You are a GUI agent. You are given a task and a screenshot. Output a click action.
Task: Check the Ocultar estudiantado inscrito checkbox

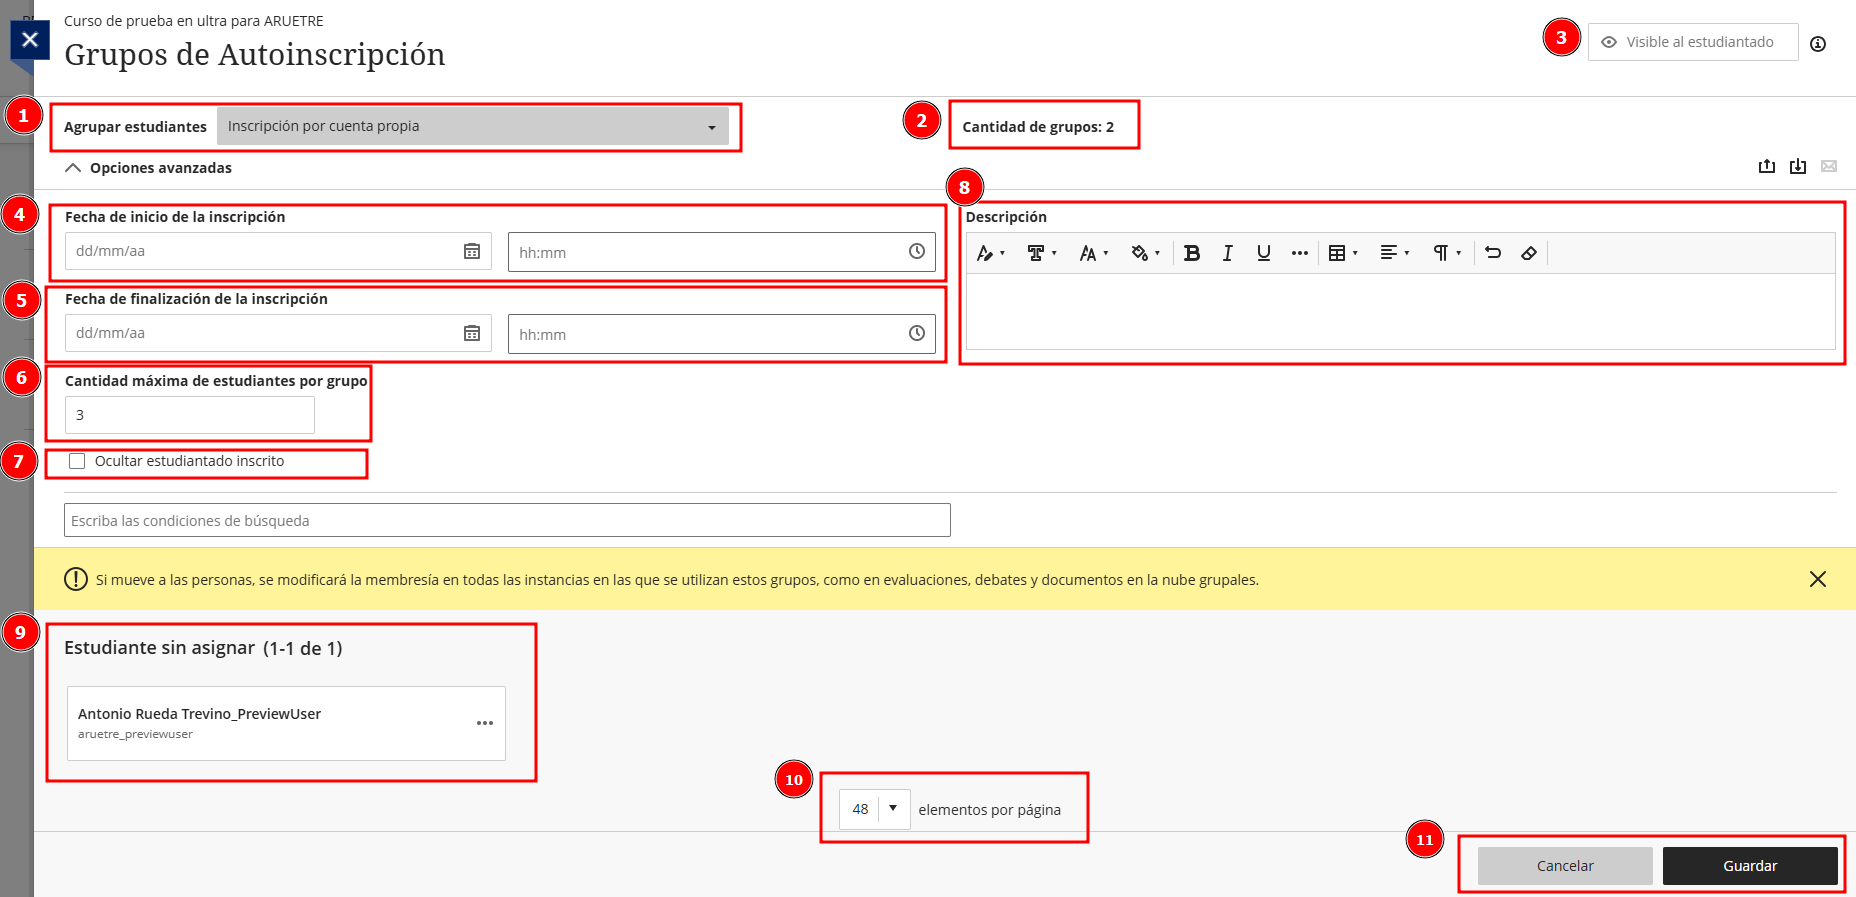click(x=77, y=461)
